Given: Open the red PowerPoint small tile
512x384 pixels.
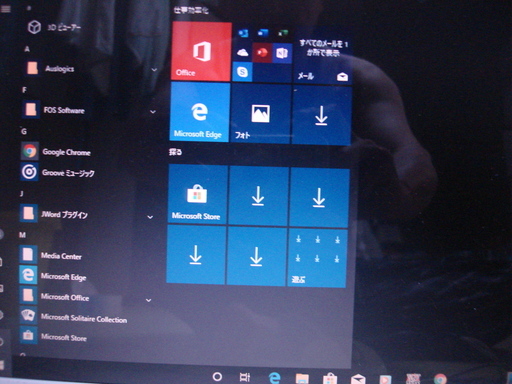Looking at the screenshot, I should [262, 53].
